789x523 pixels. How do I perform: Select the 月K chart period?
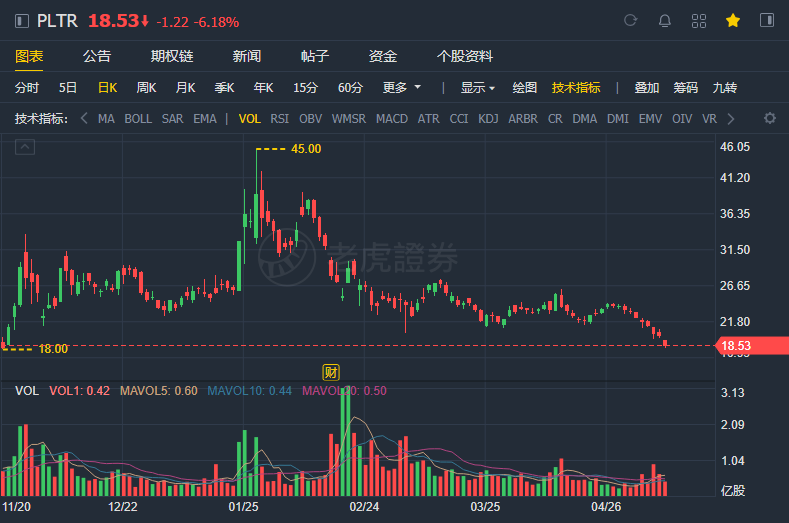click(x=185, y=88)
